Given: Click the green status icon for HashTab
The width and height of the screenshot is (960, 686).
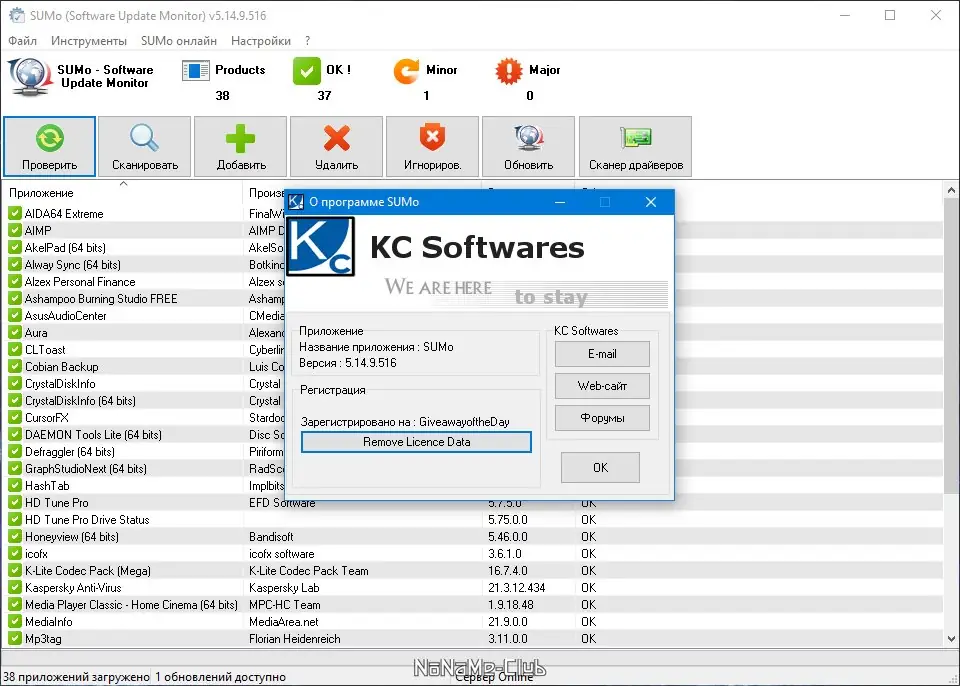Looking at the screenshot, I should point(15,486).
